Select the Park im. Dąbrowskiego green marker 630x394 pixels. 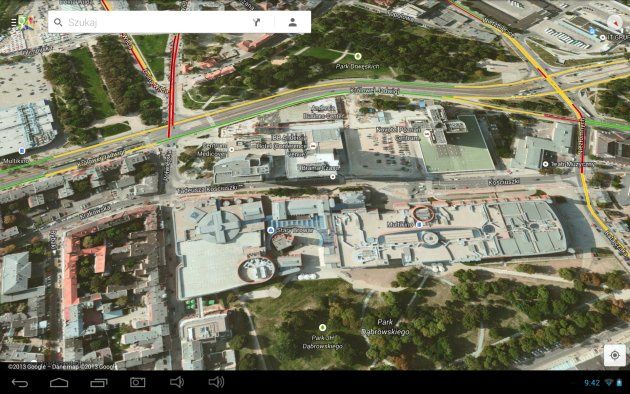[322, 328]
